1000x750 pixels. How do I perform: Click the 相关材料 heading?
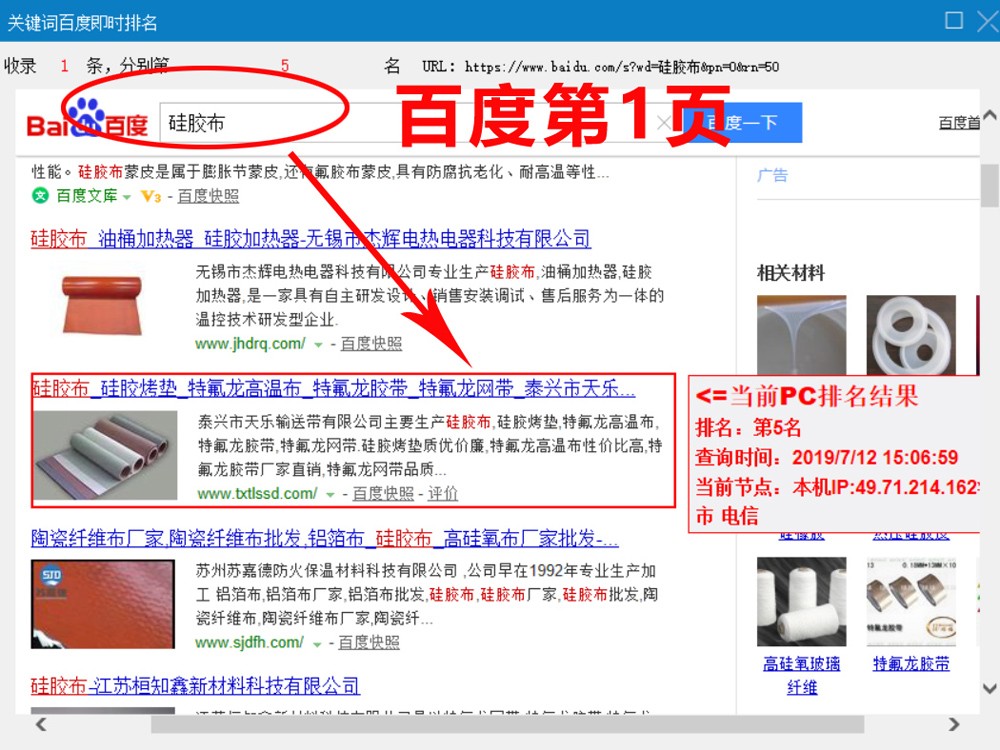point(791,273)
